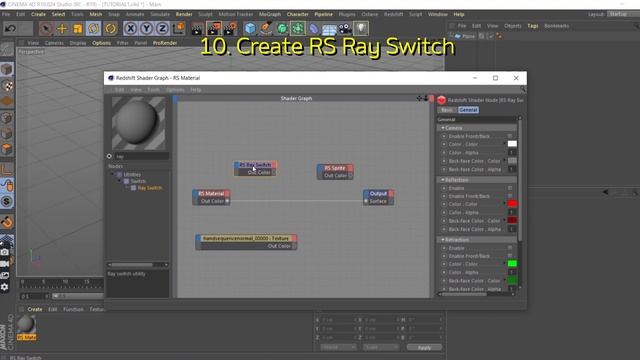
Task: Open dropdown arrow beside Reflection red color
Action: [x=505, y=204]
